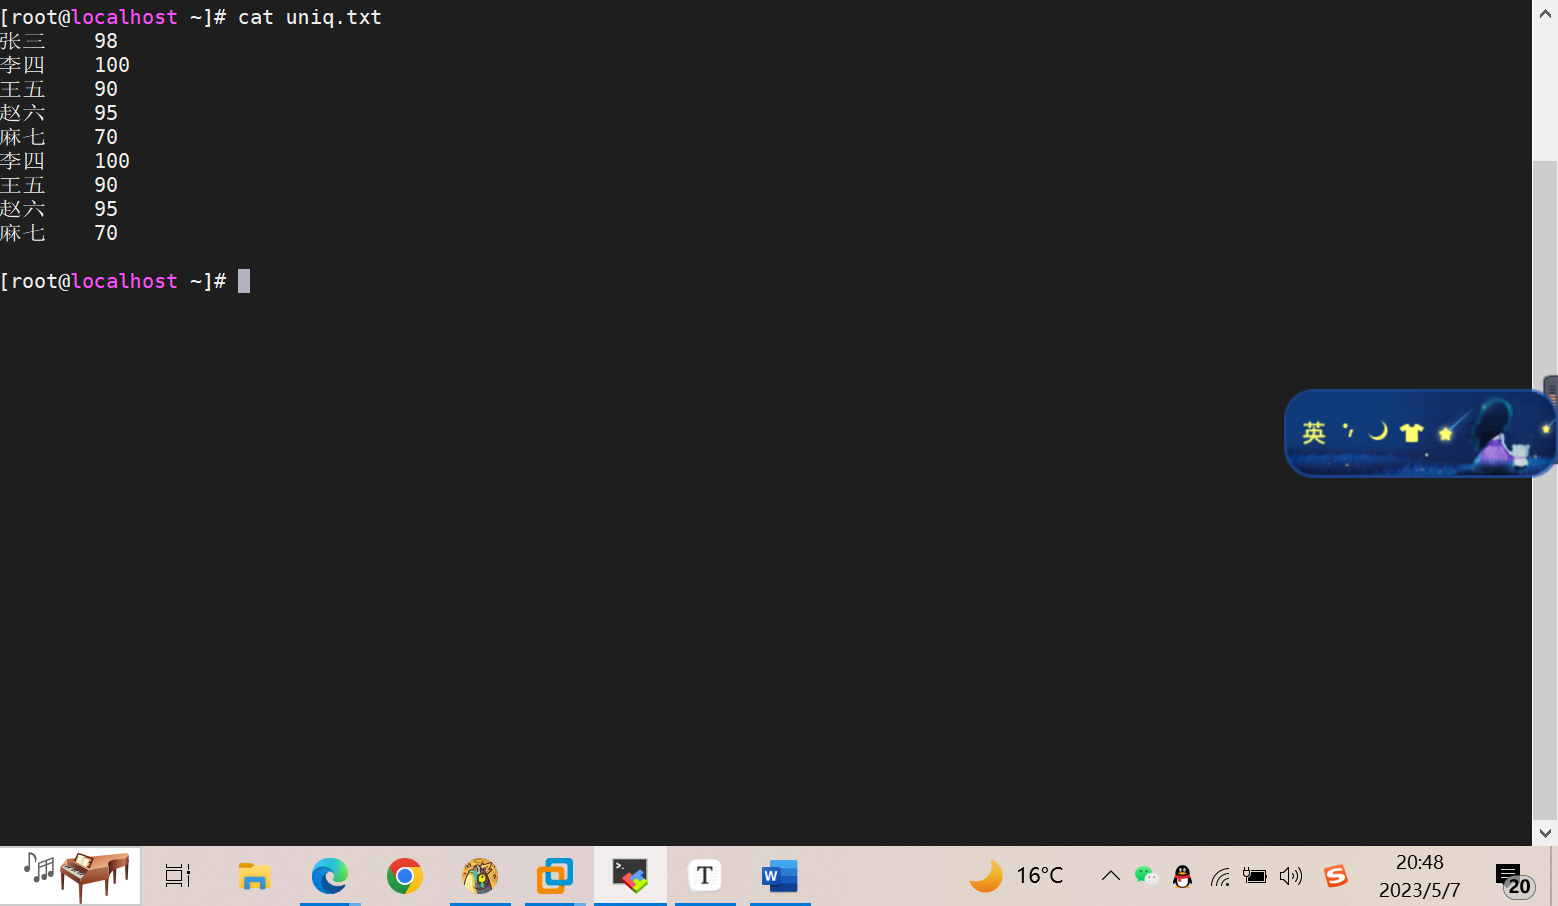Screen dimensions: 1558x906
Task: Open WeChat from the system tray
Action: [x=1146, y=875]
